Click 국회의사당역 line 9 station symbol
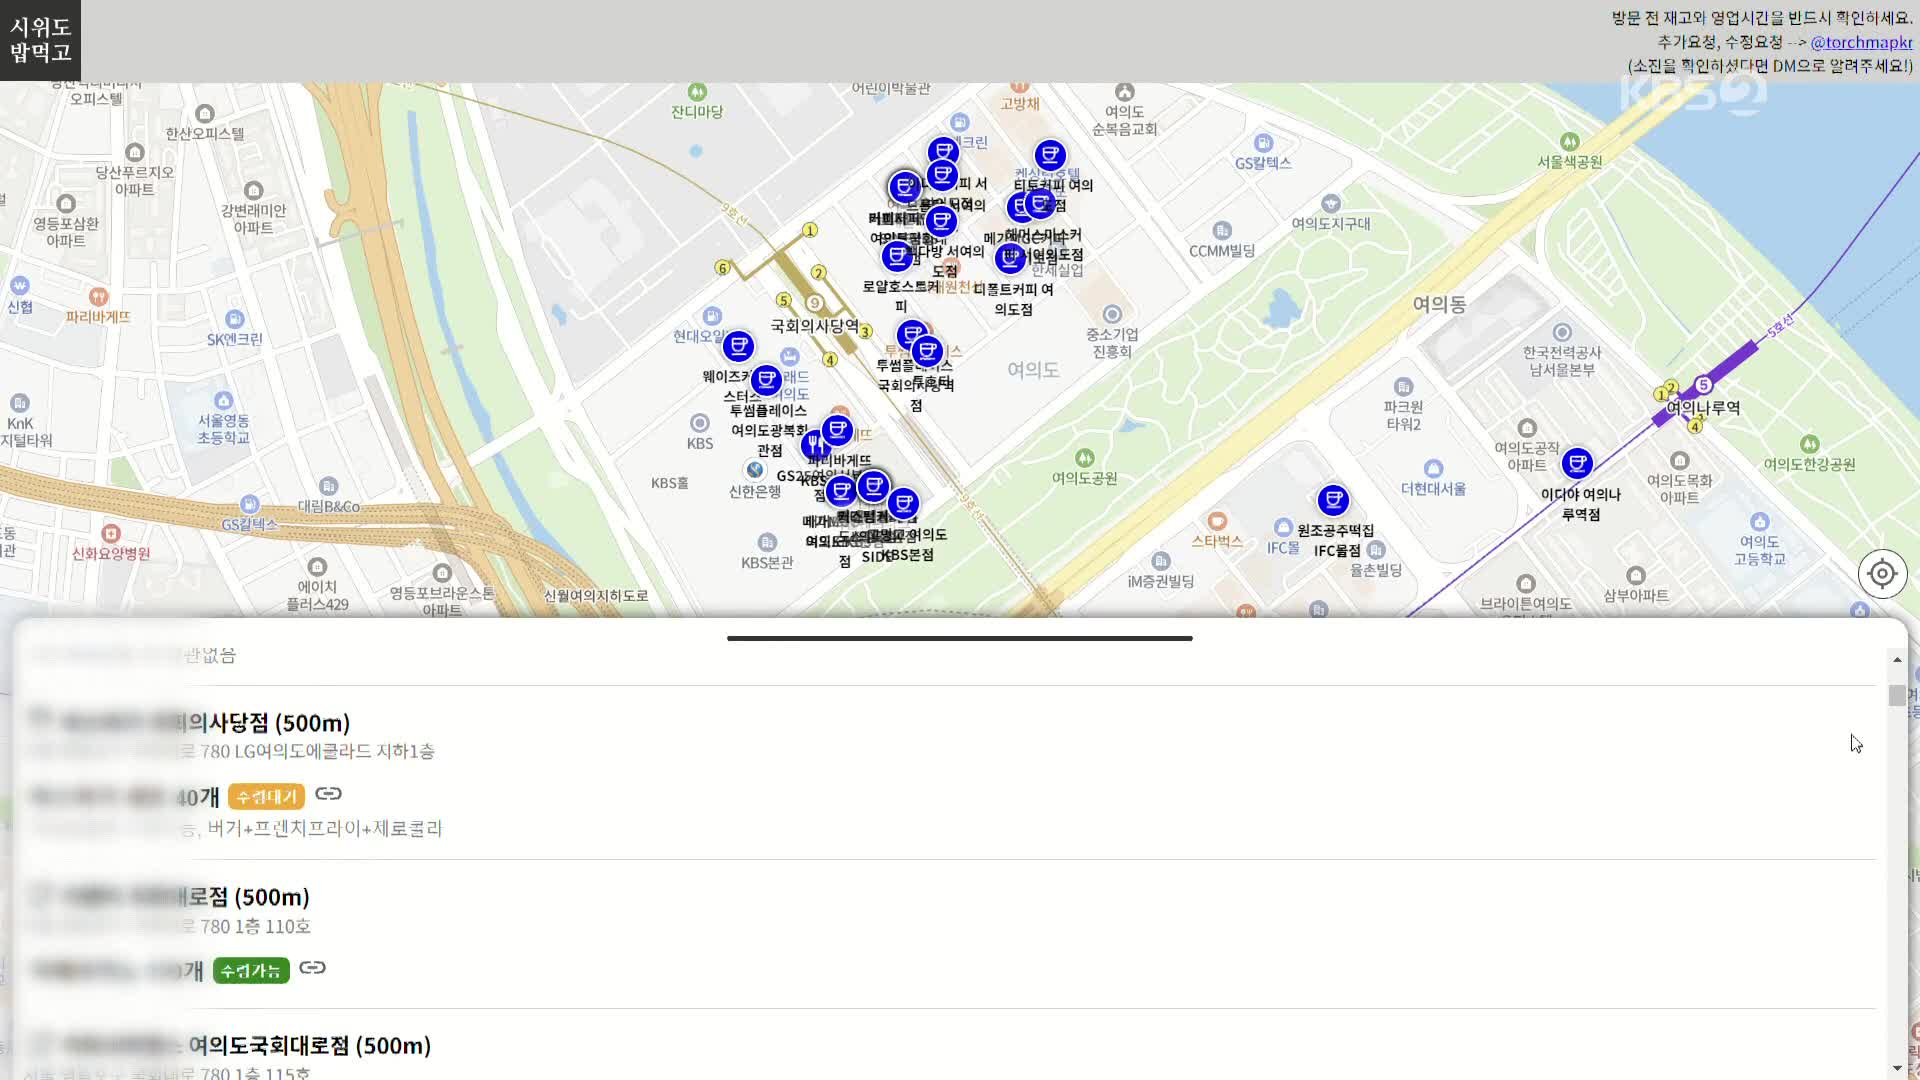This screenshot has height=1080, width=1920. (815, 303)
